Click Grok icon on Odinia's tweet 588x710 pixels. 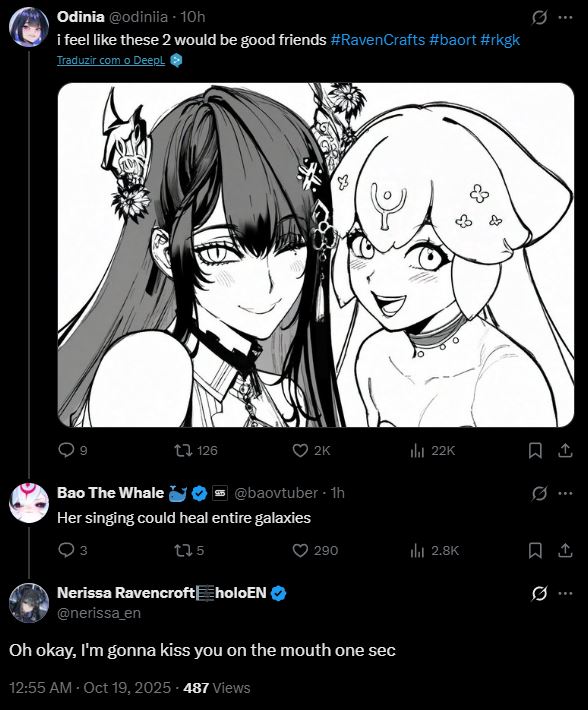(x=539, y=18)
